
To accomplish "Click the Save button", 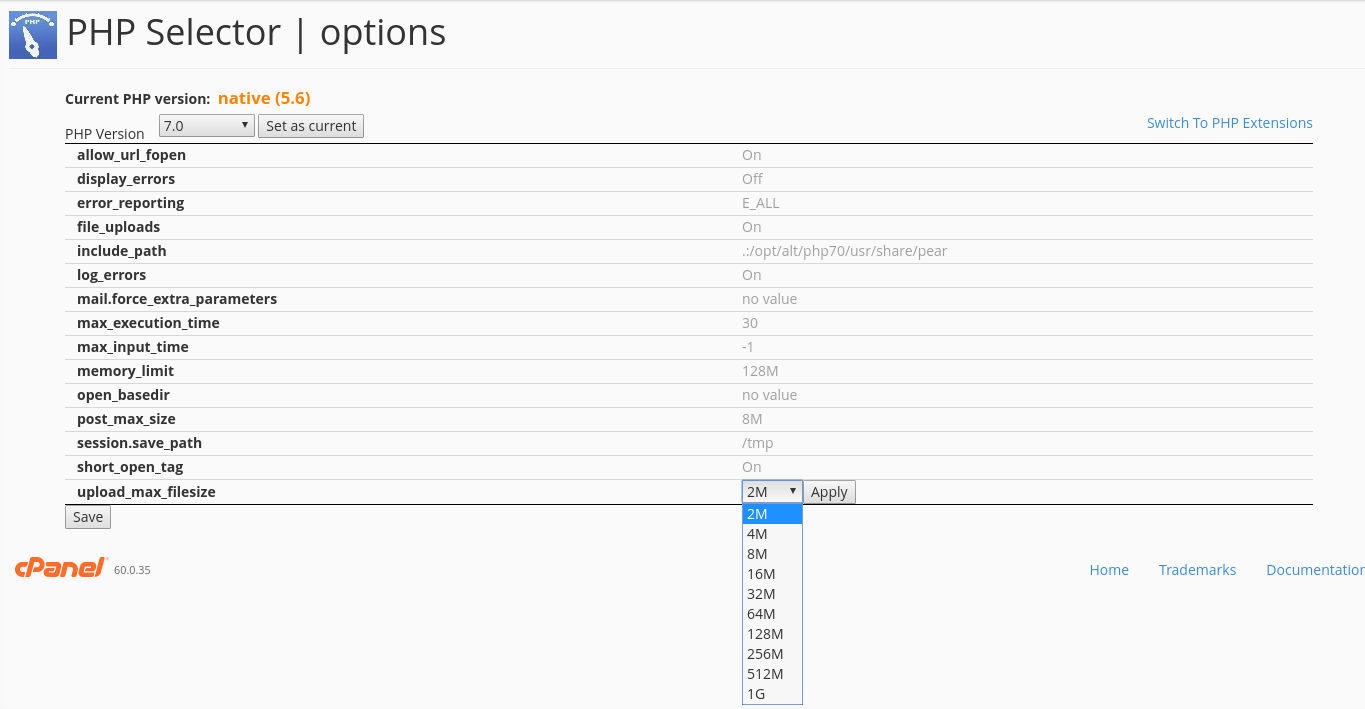I will point(88,517).
